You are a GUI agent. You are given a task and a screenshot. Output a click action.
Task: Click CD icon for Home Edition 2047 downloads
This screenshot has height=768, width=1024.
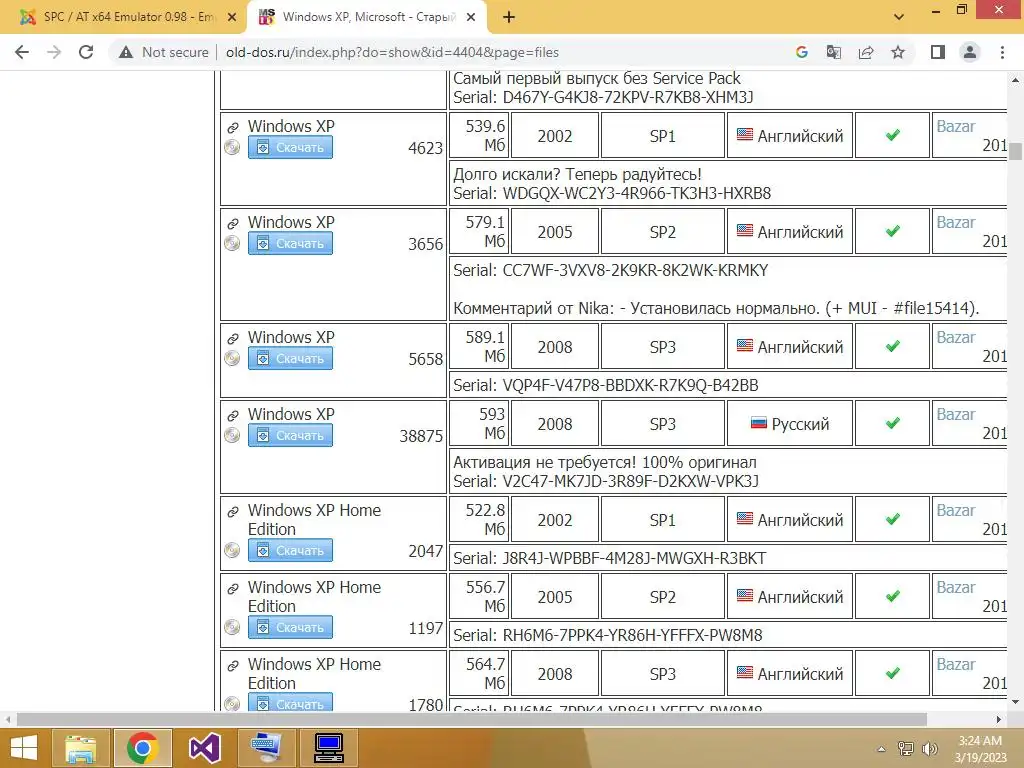click(232, 550)
